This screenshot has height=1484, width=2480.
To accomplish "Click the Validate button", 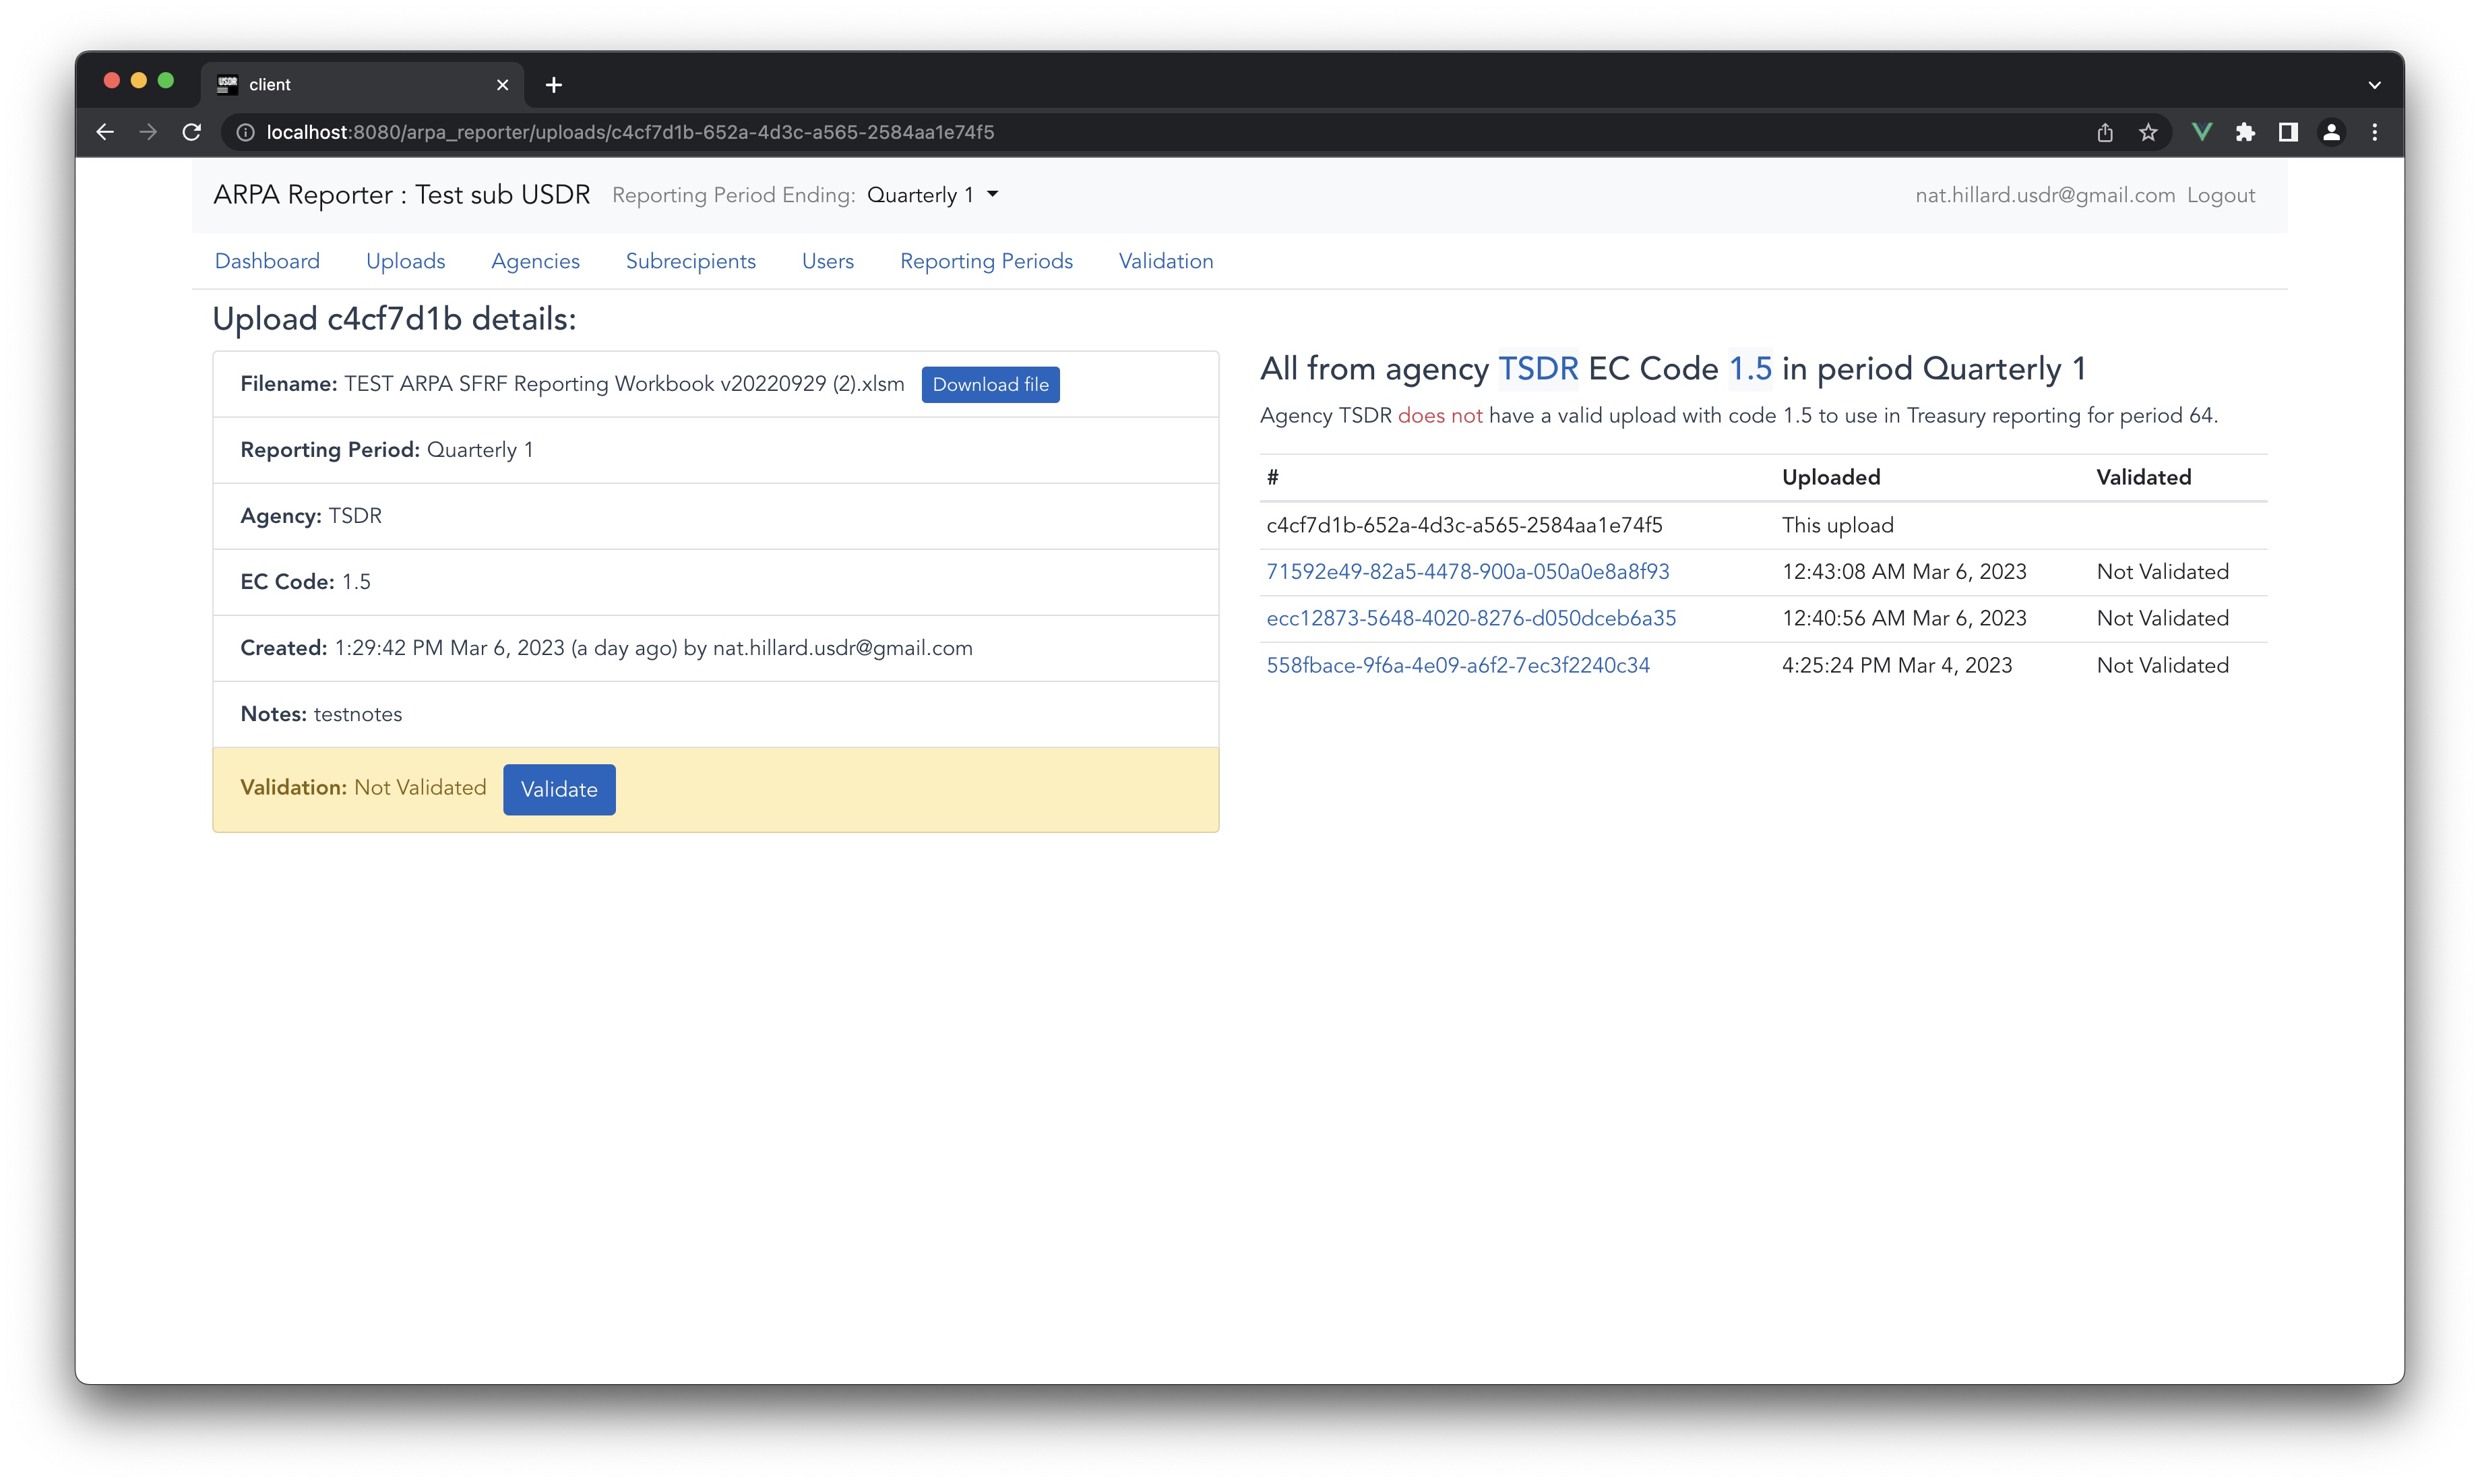I will pos(558,789).
